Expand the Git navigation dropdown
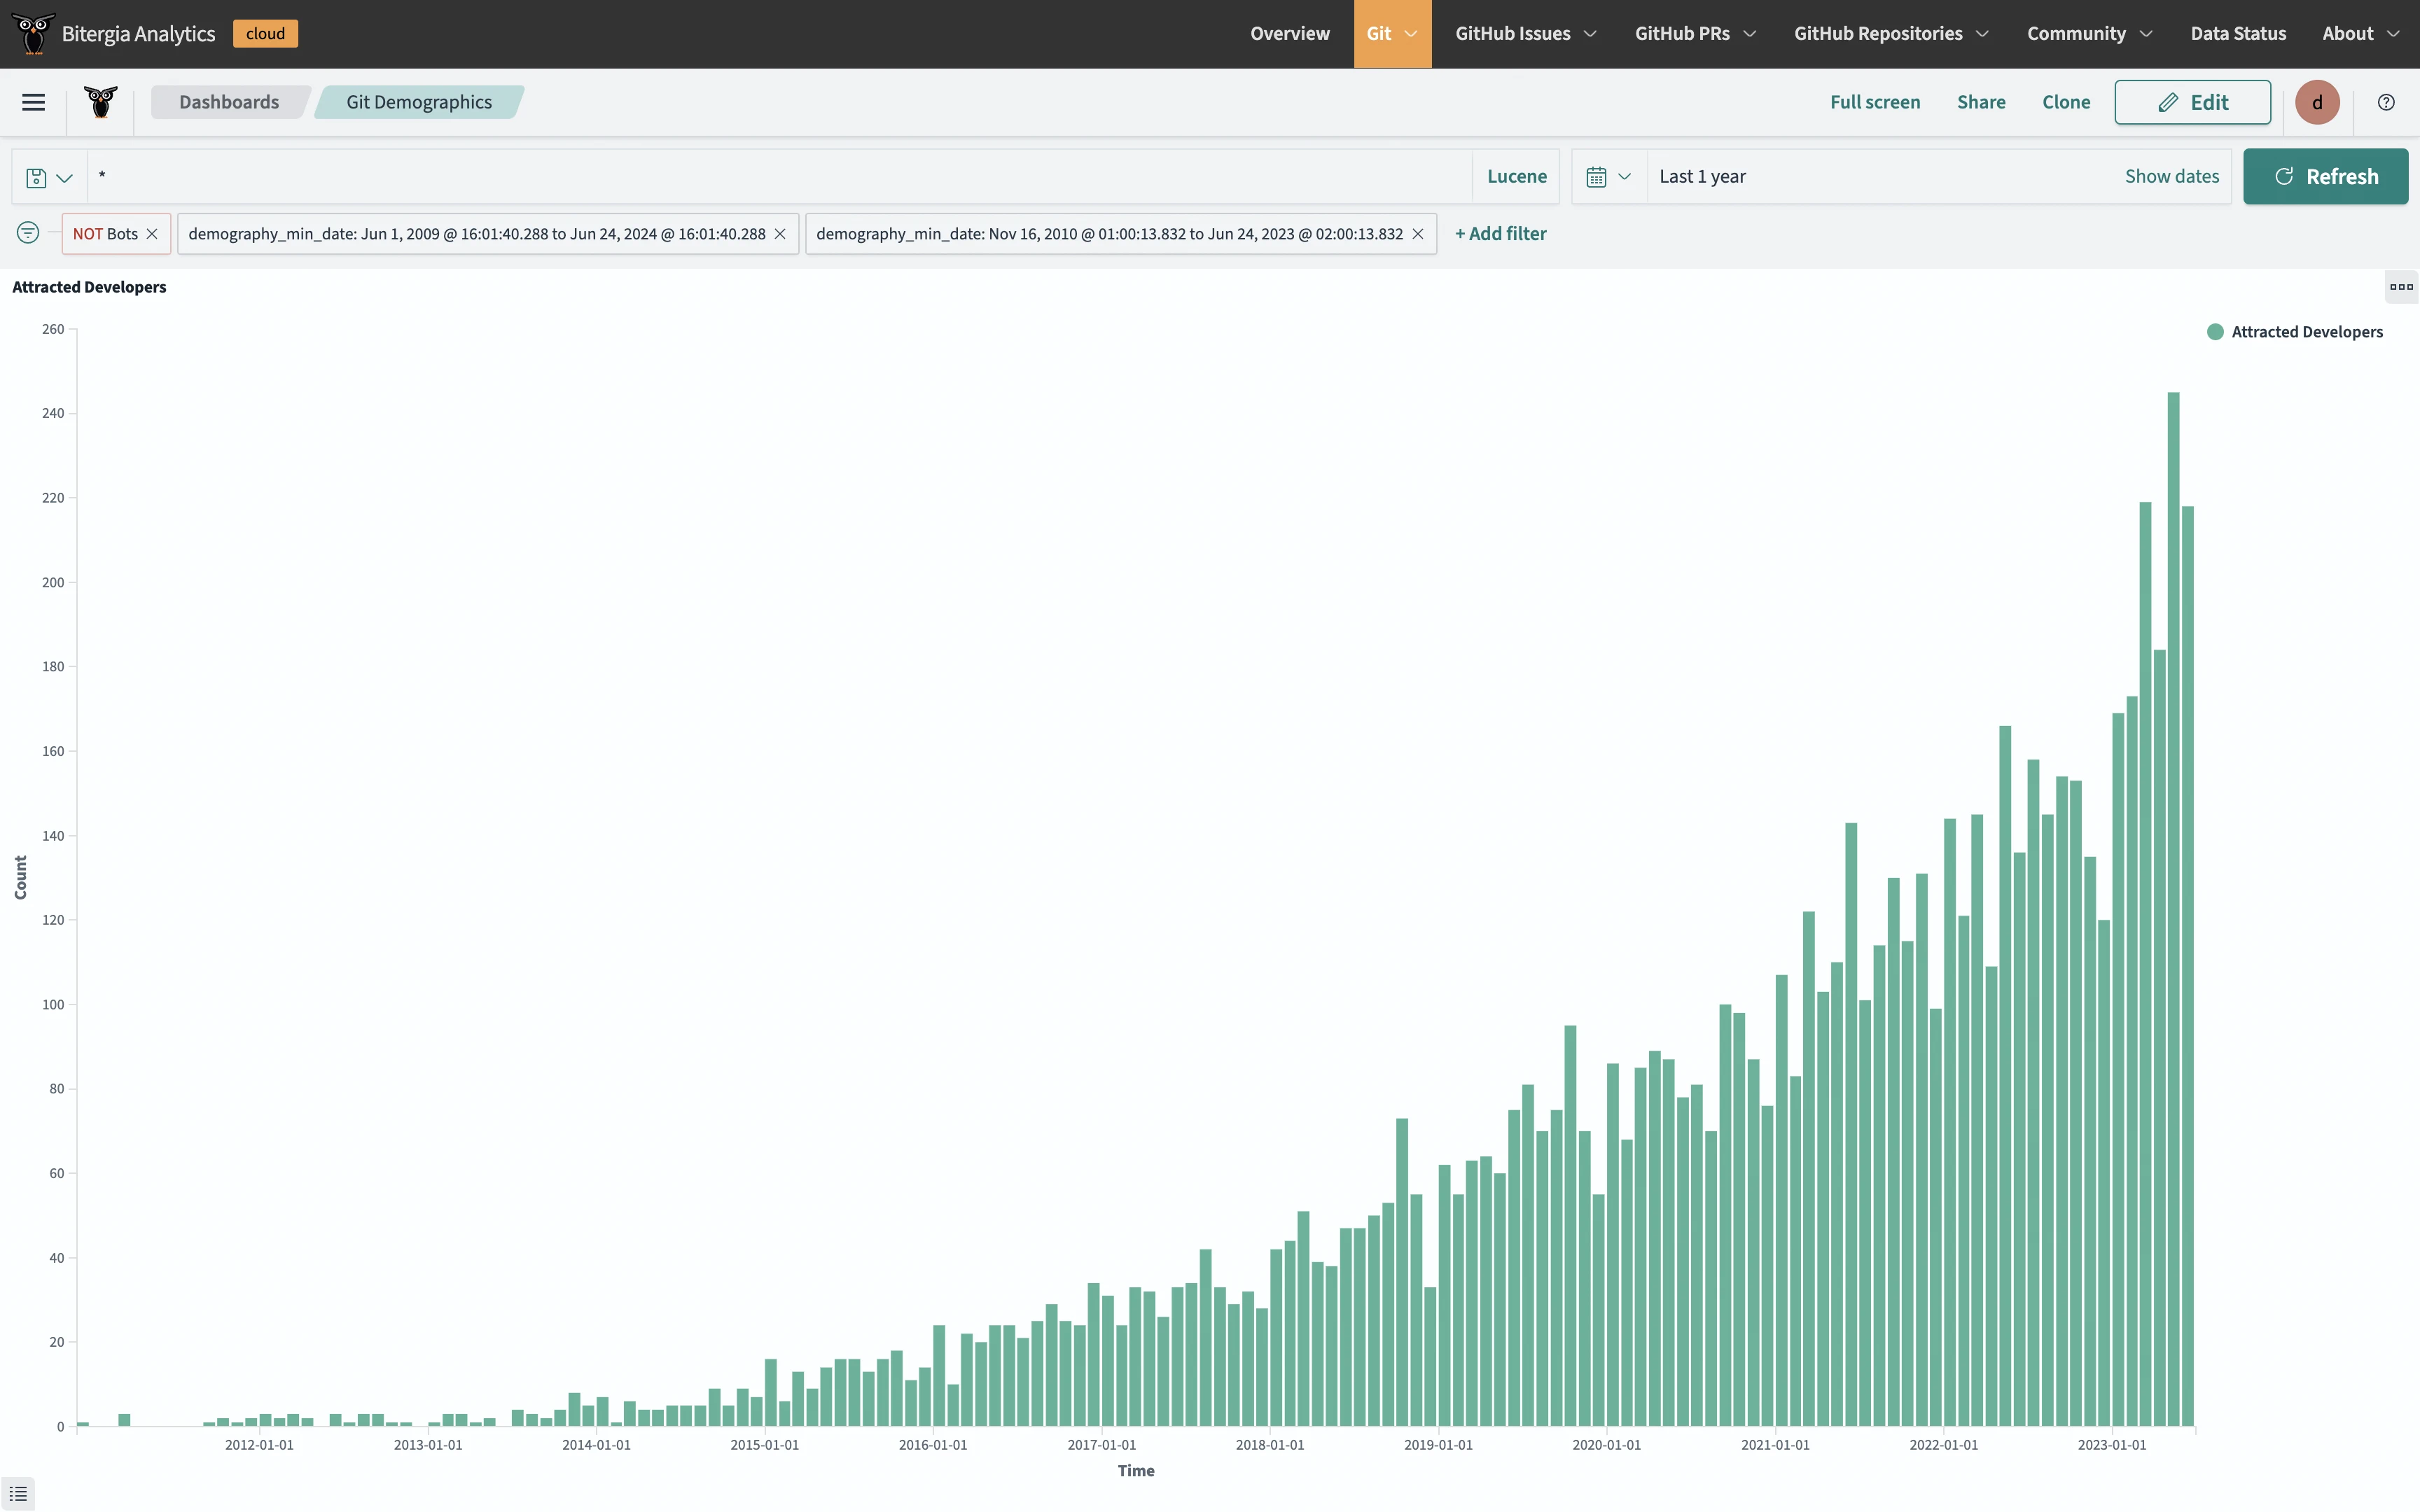The height and width of the screenshot is (1512, 2420). pos(1392,33)
